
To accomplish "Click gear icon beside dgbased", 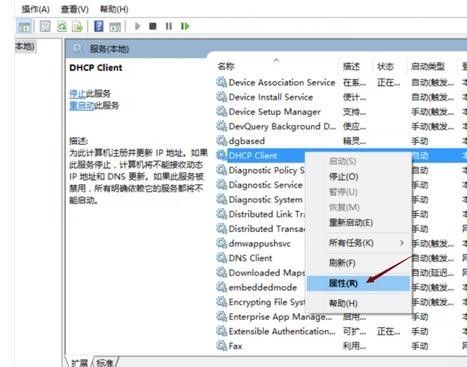I will click(221, 141).
